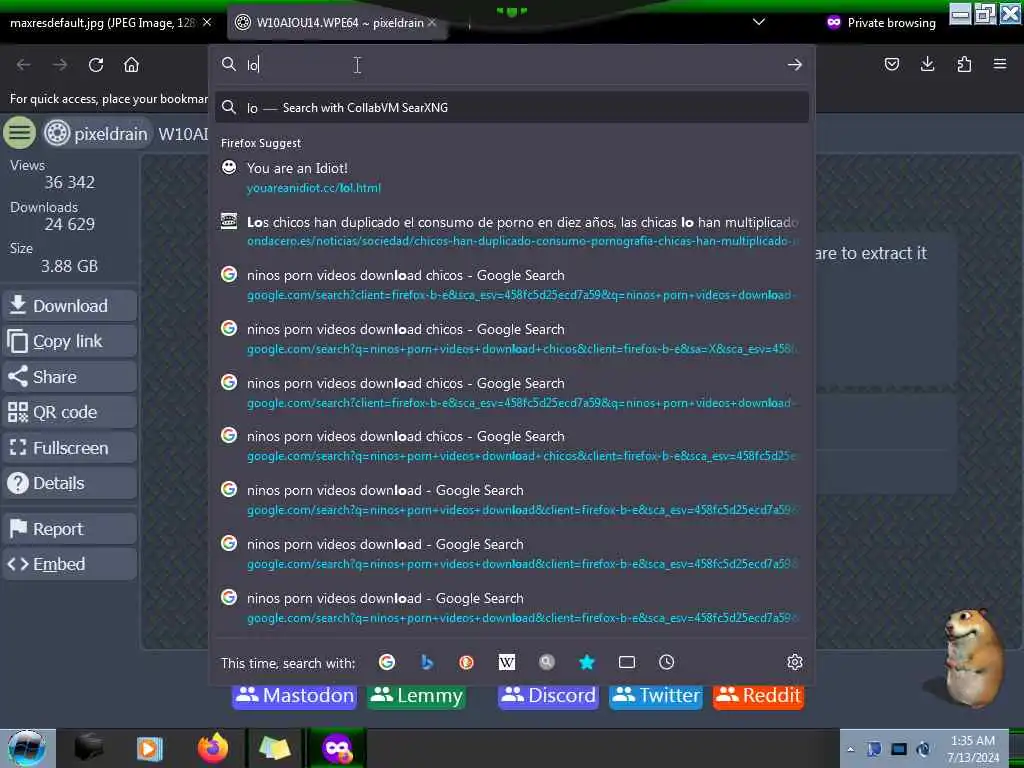Screen dimensions: 1024x768
Task: Open the Firefox home page
Action: (x=131, y=65)
